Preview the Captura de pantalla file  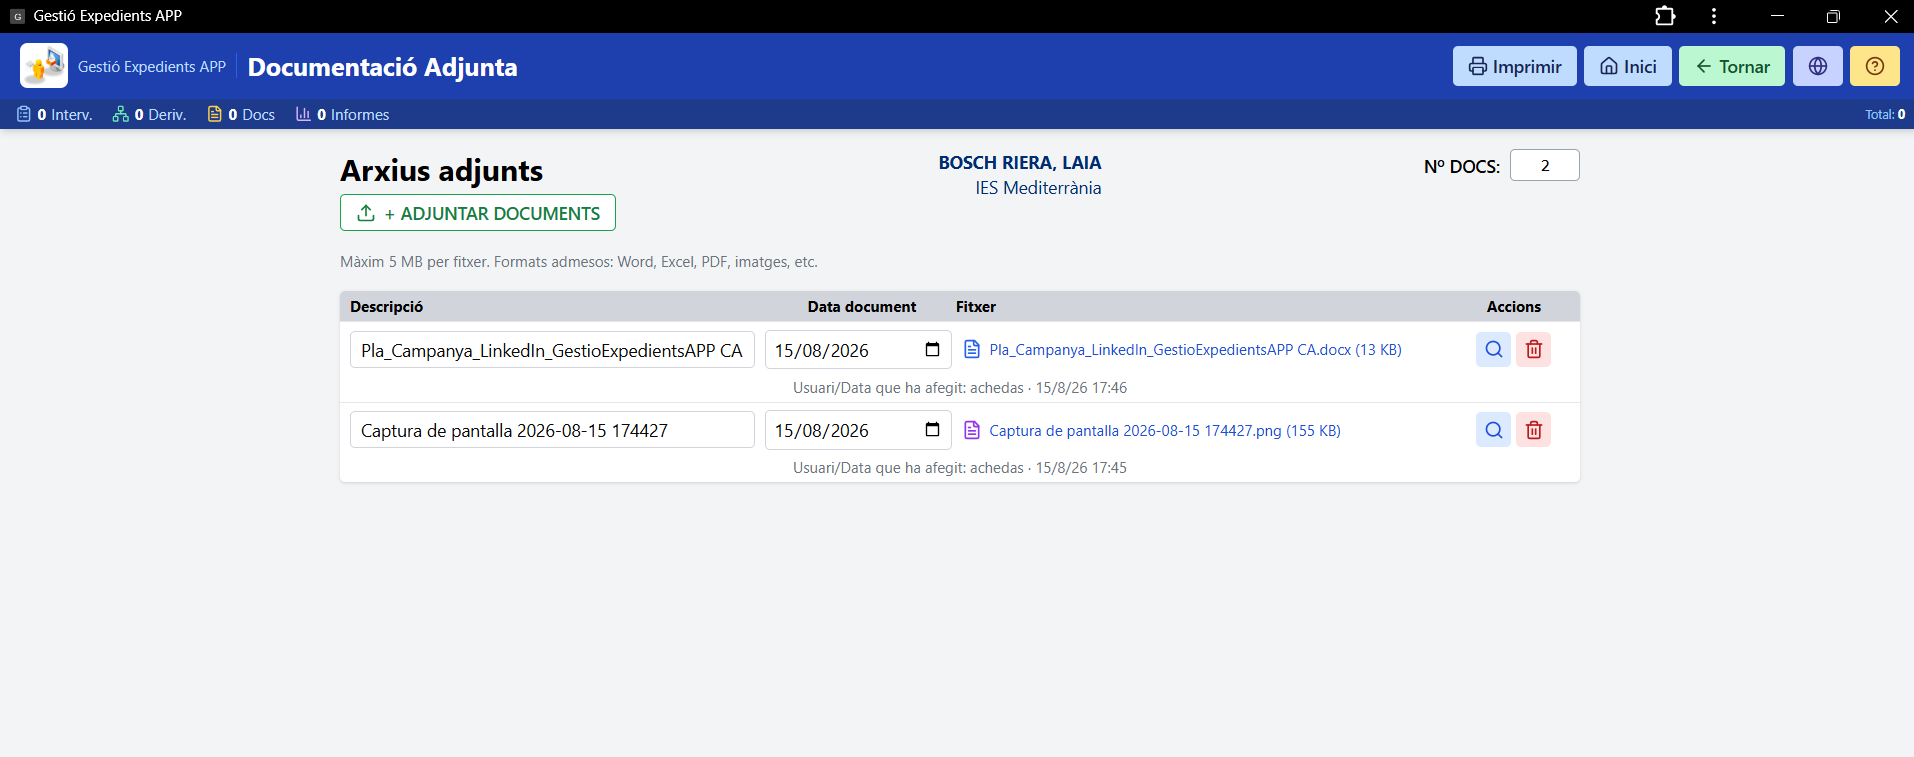[1493, 430]
